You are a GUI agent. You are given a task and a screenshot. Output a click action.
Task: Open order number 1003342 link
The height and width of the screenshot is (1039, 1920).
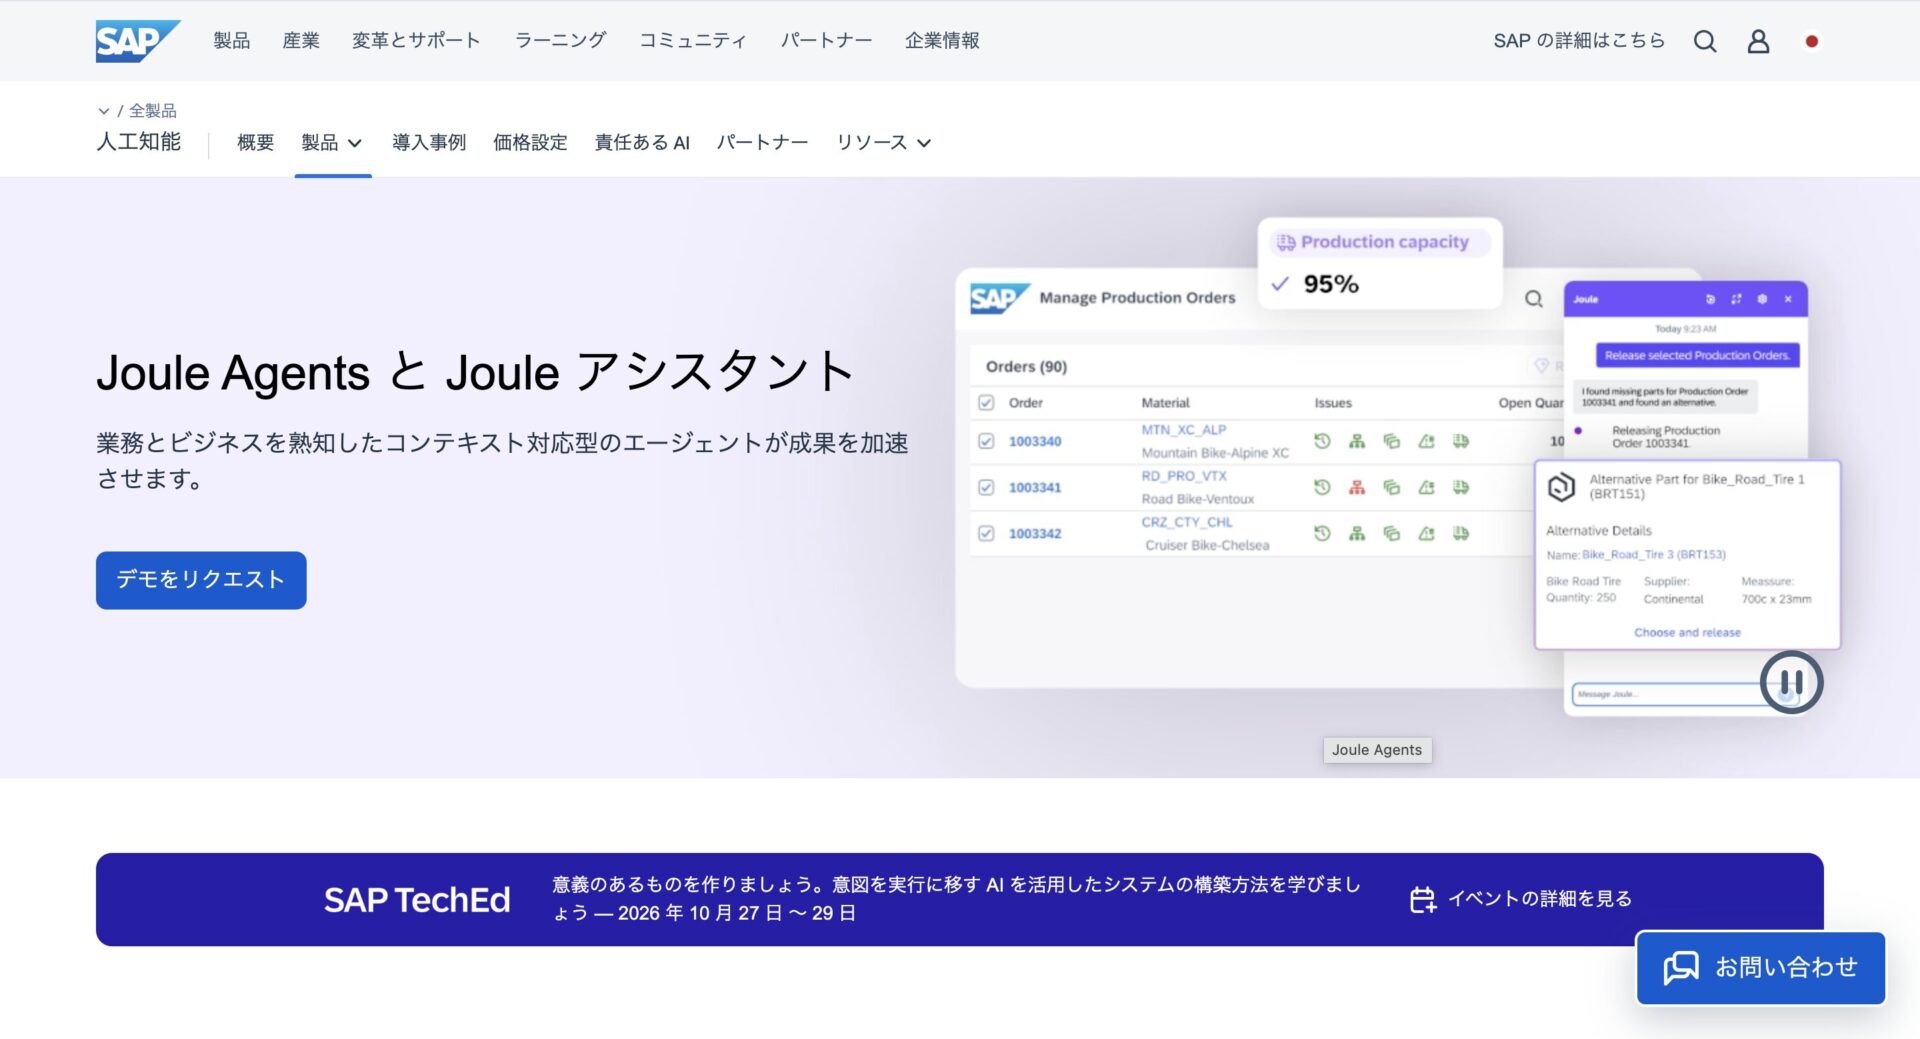point(1035,533)
